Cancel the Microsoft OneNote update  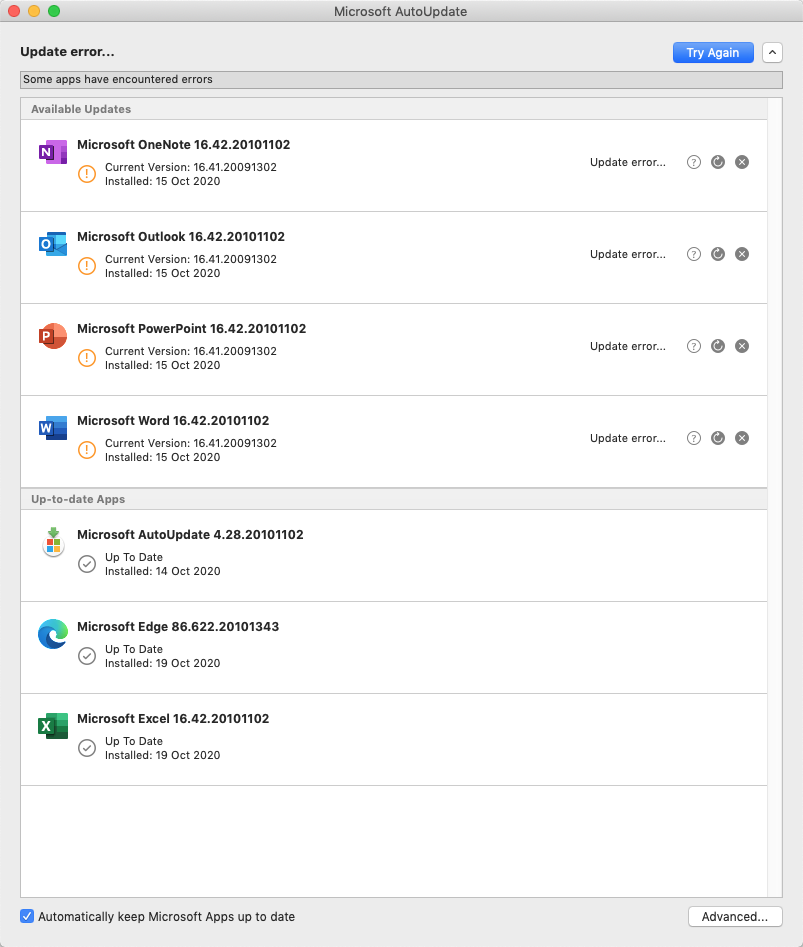(742, 162)
